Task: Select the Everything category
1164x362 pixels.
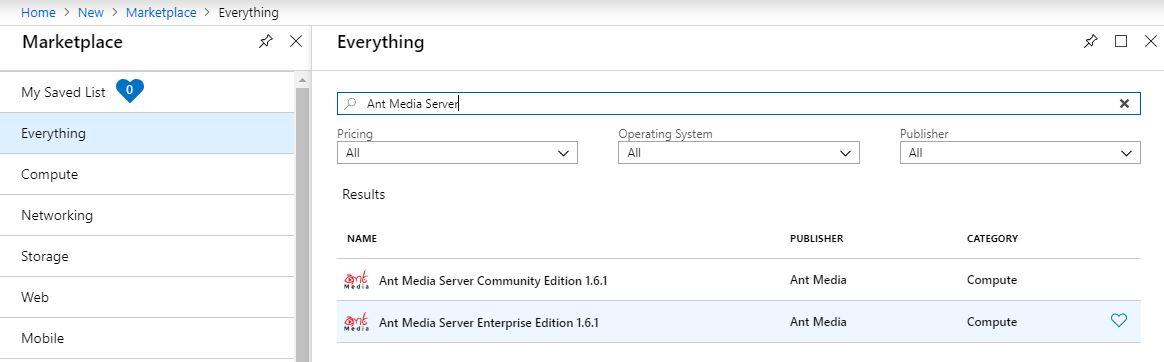Action: pyautogui.click(x=147, y=134)
